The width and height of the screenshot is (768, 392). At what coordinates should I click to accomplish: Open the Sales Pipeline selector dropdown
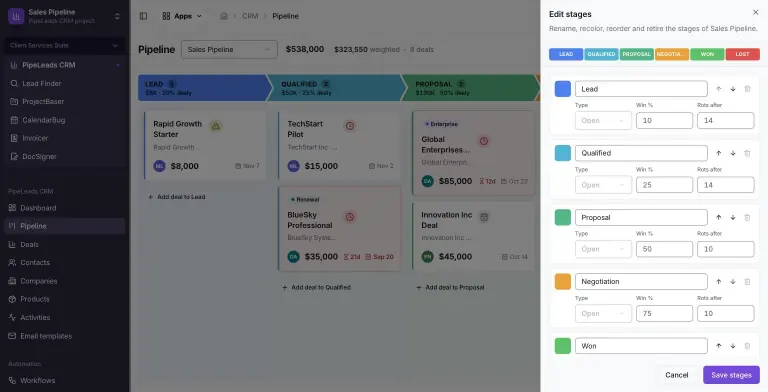[229, 49]
